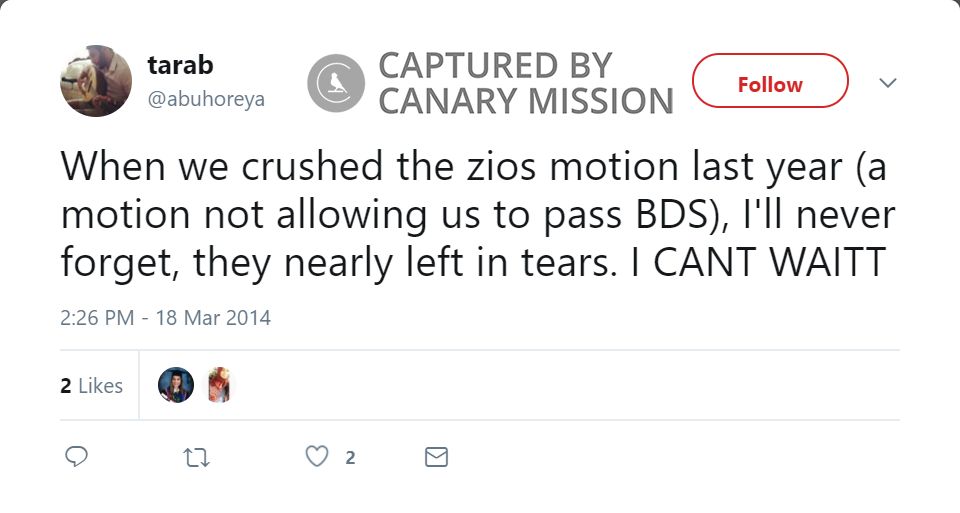Open tarab's profile picture avatar
960x513 pixels.
coord(96,81)
